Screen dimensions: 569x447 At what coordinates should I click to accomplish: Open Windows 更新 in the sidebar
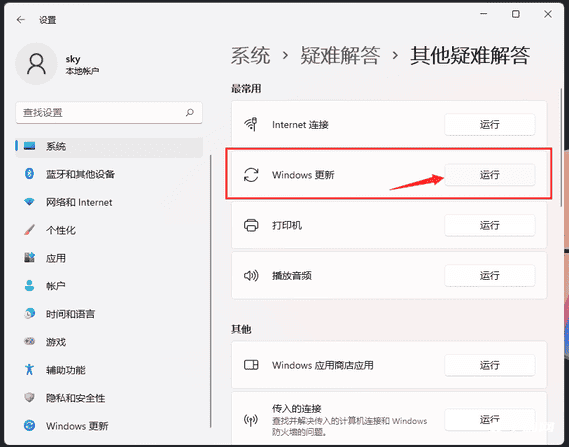pos(109,426)
